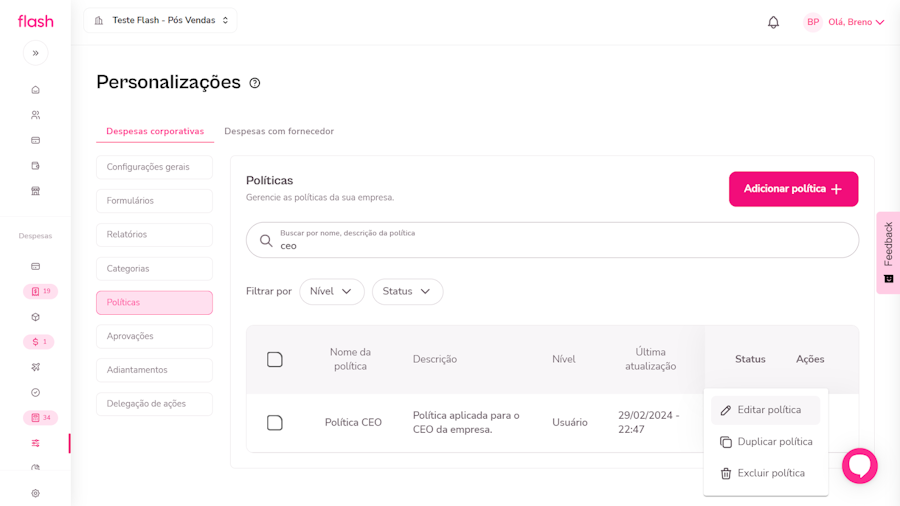Open Relatórios section
Image resolution: width=900 pixels, height=506 pixels.
[x=154, y=235]
